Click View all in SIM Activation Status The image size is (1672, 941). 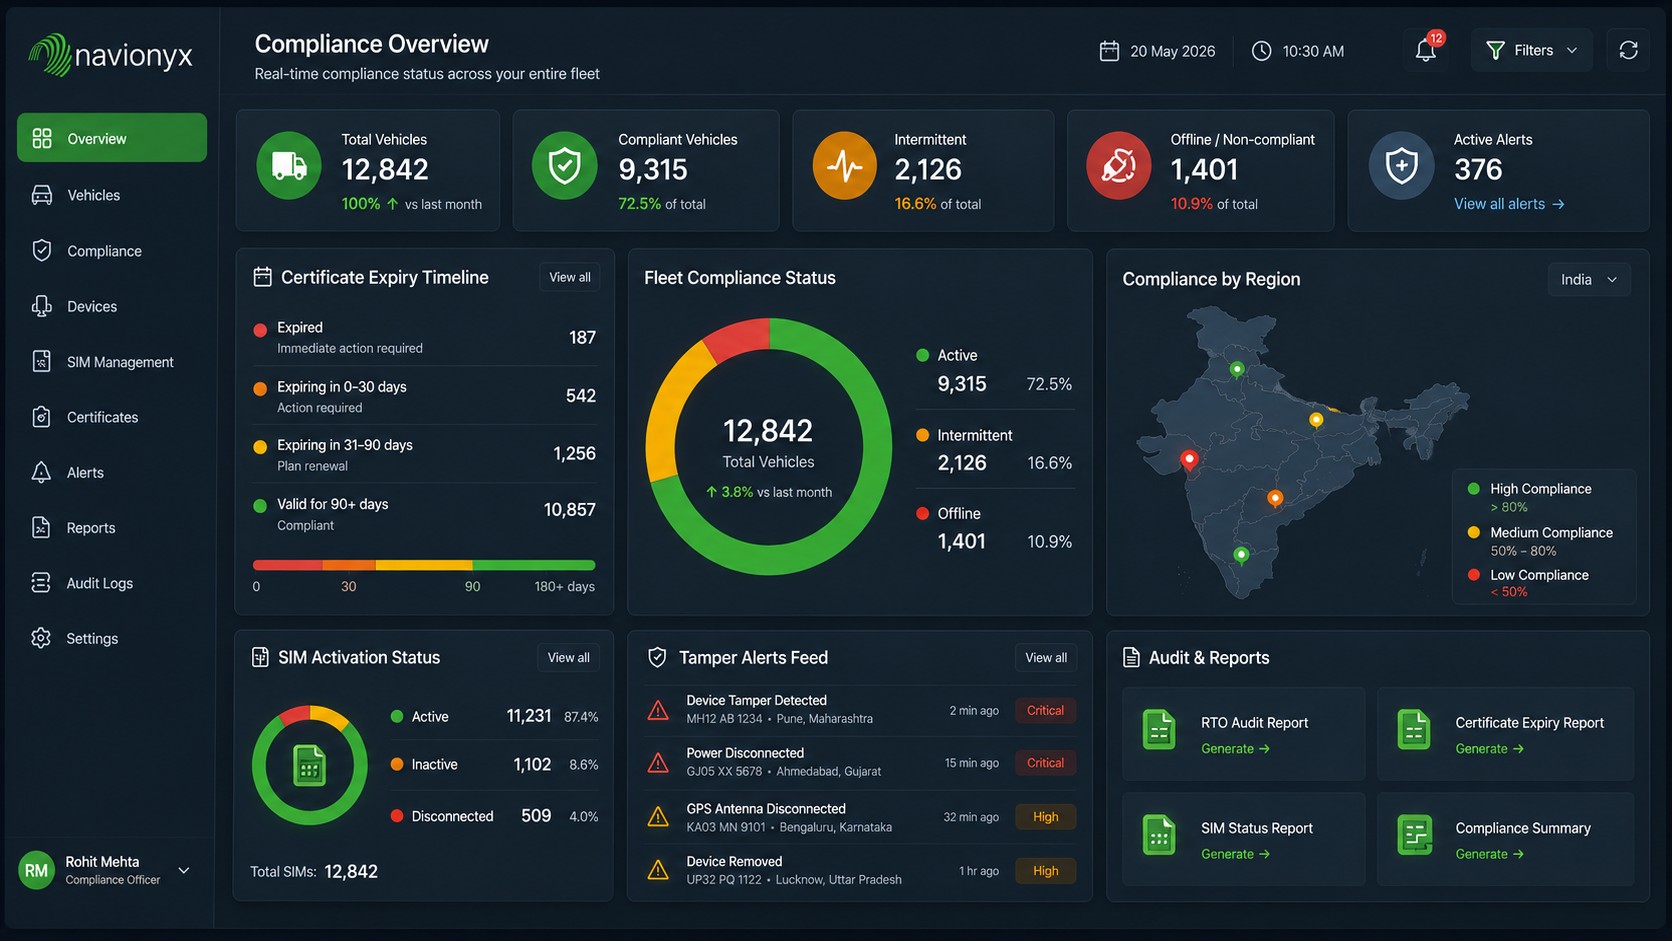tap(568, 657)
